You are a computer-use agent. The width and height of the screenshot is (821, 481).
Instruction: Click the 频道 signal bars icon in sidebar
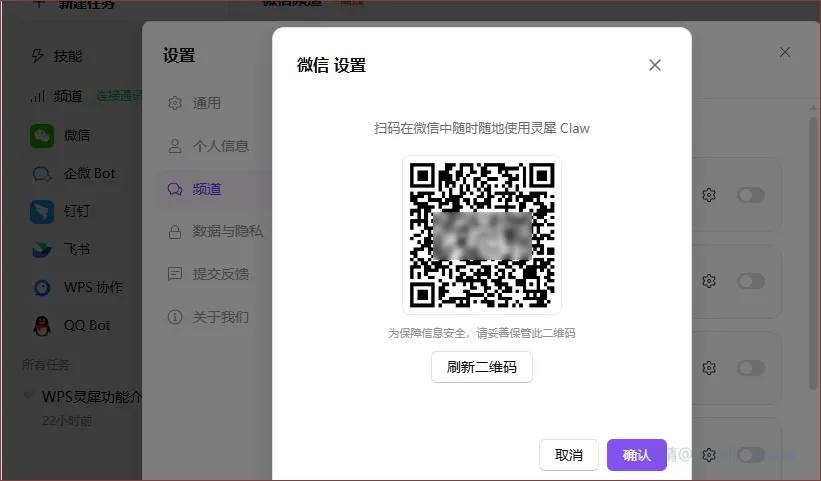(37, 96)
